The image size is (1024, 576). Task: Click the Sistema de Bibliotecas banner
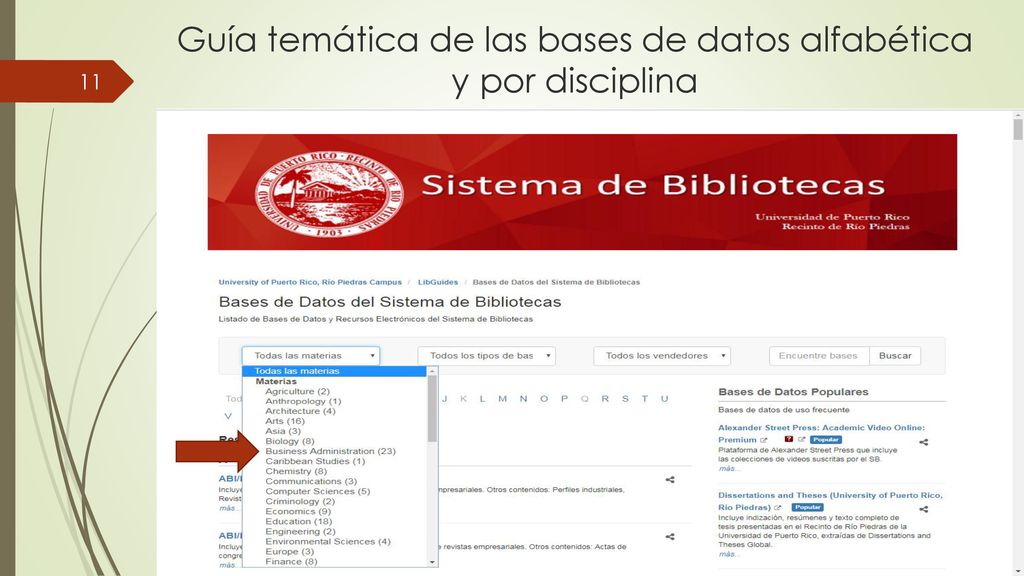point(583,192)
